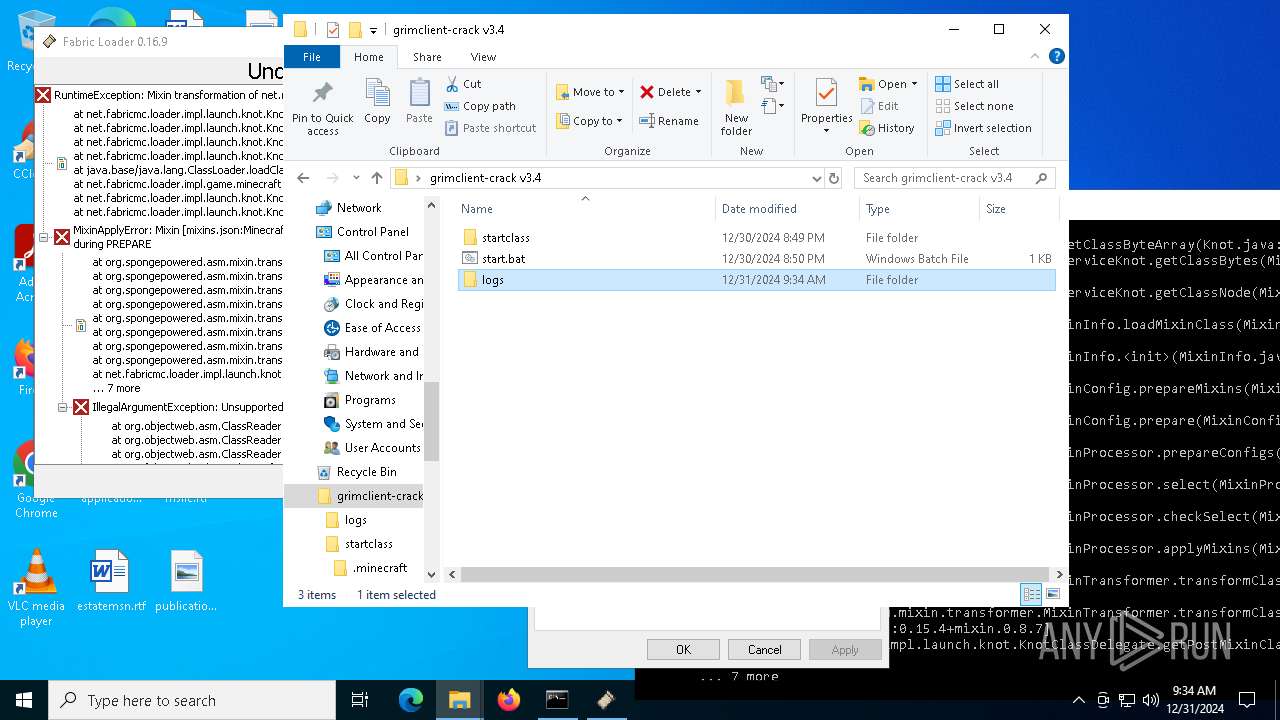The height and width of the screenshot is (720, 1280).
Task: Sort by Name column header
Action: [585, 209]
